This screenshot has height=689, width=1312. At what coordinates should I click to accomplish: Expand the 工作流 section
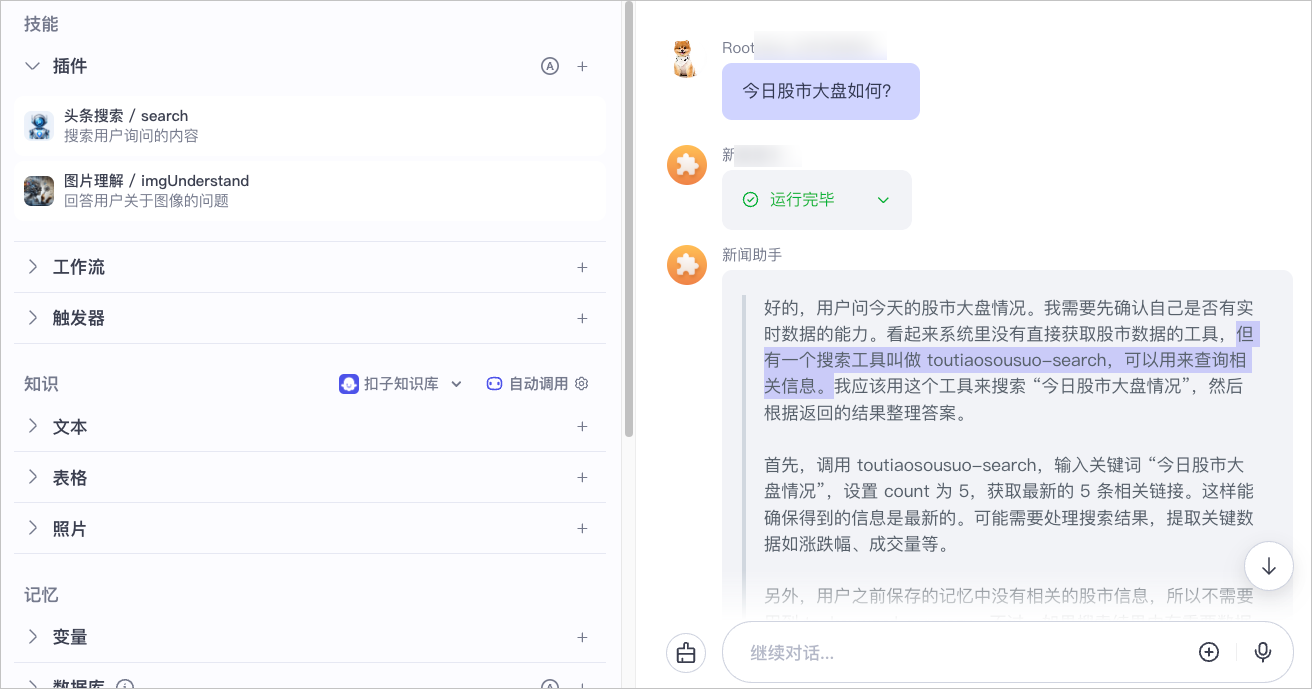32,267
